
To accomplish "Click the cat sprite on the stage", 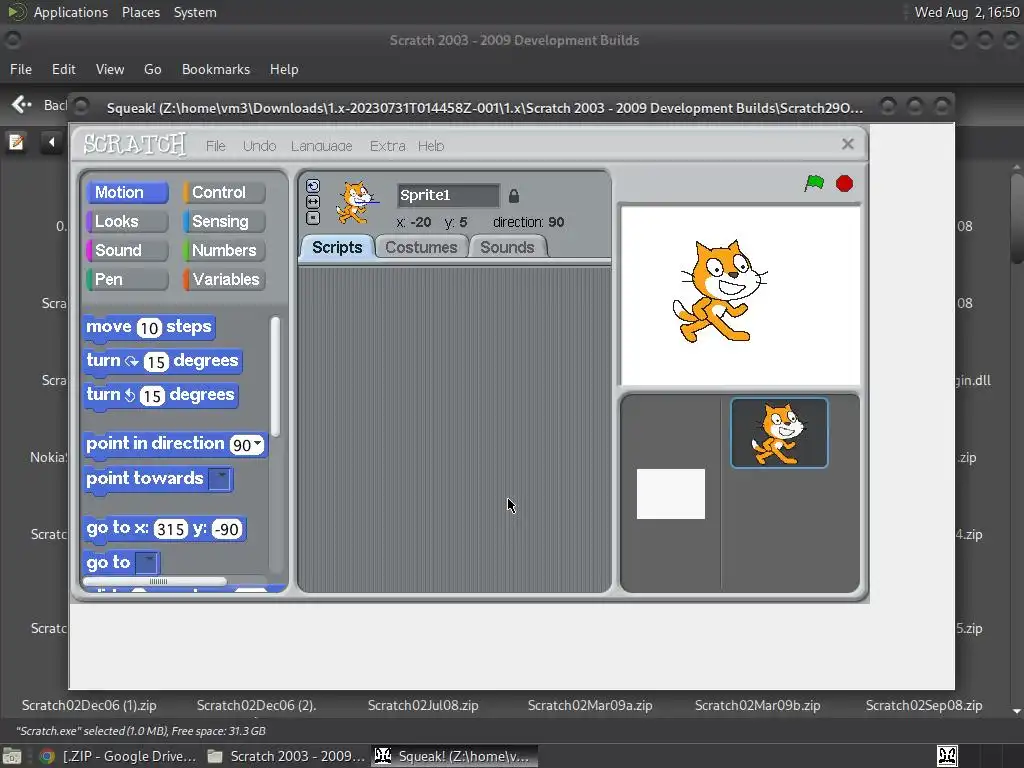I will pos(720,291).
